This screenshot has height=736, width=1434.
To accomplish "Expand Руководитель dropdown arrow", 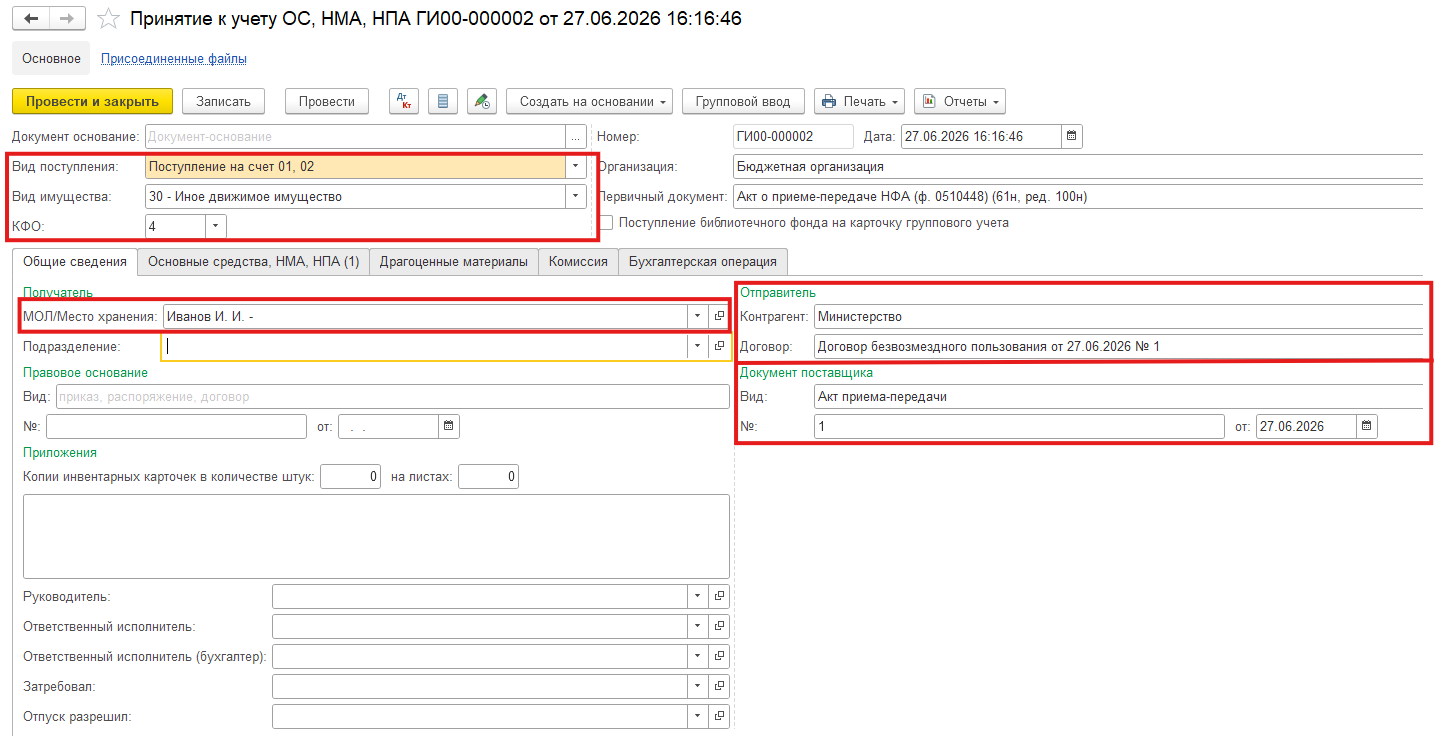I will click(x=697, y=597).
